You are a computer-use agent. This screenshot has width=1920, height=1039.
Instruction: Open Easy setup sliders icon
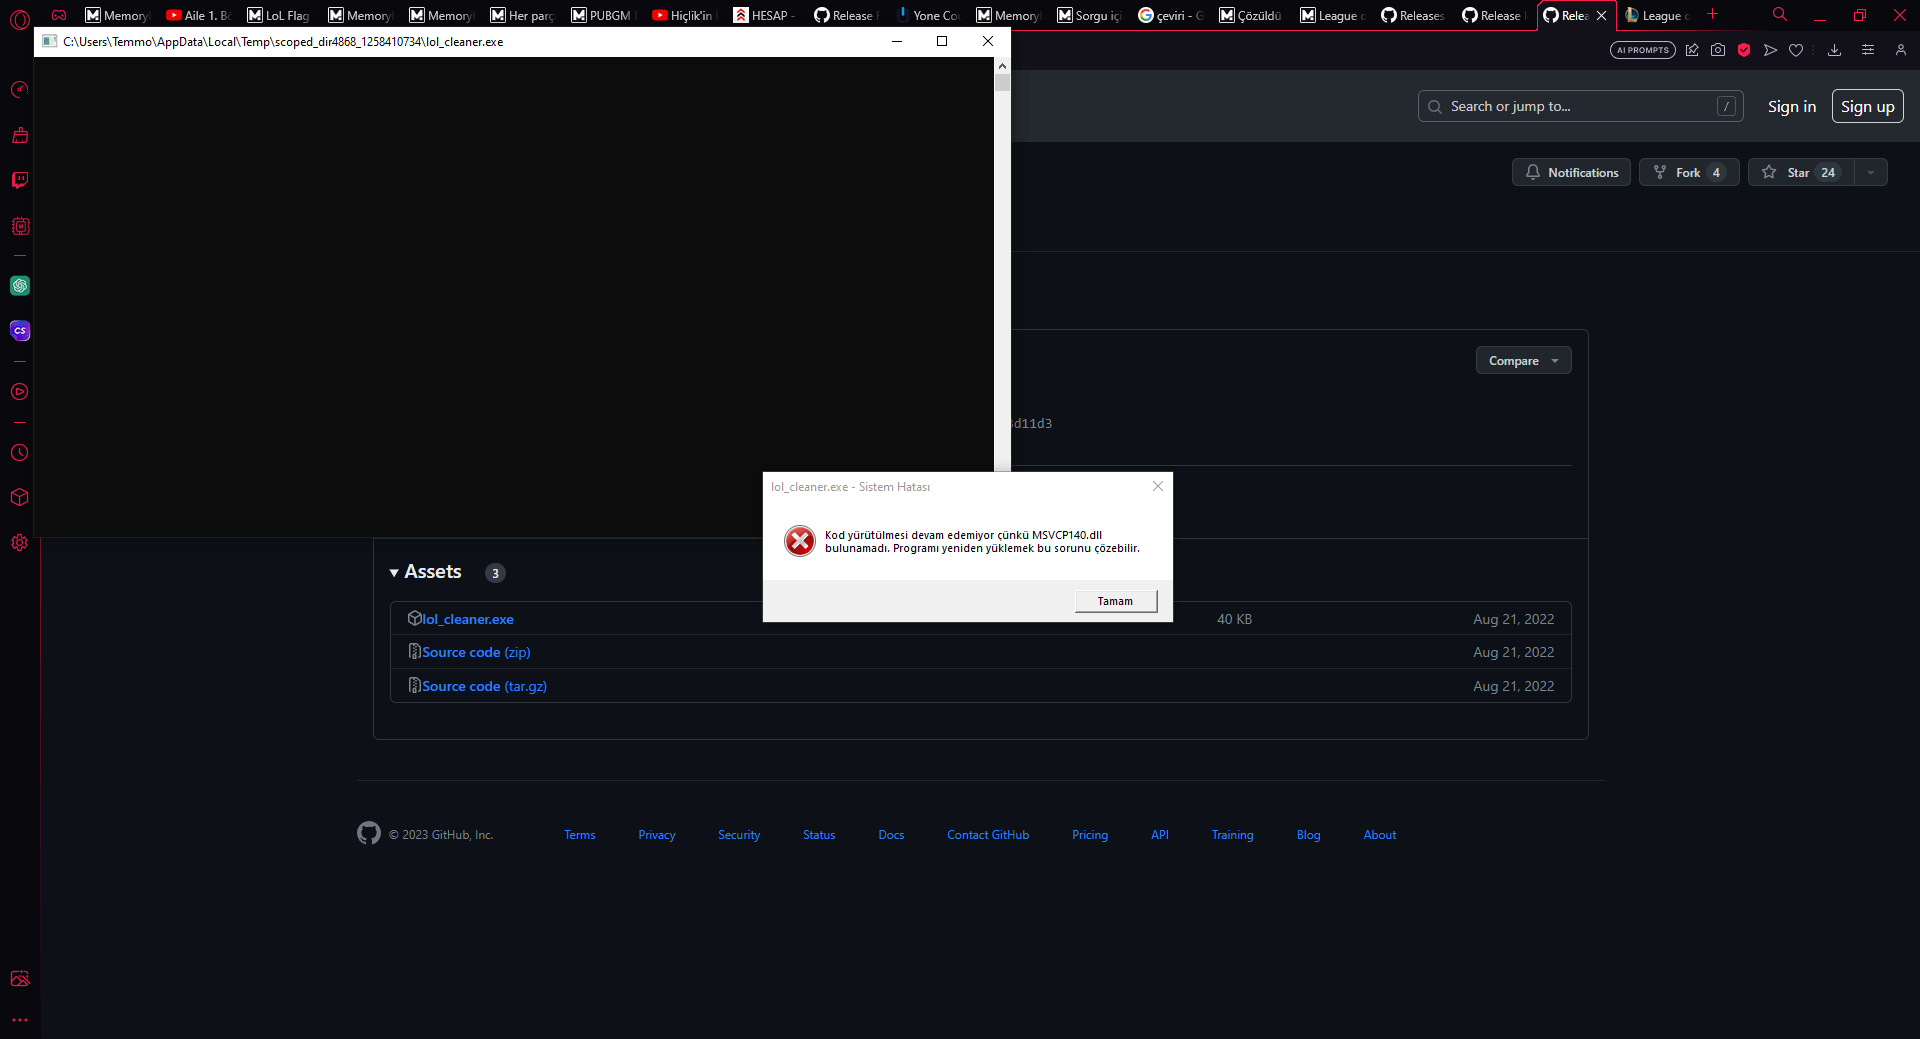click(x=1868, y=50)
